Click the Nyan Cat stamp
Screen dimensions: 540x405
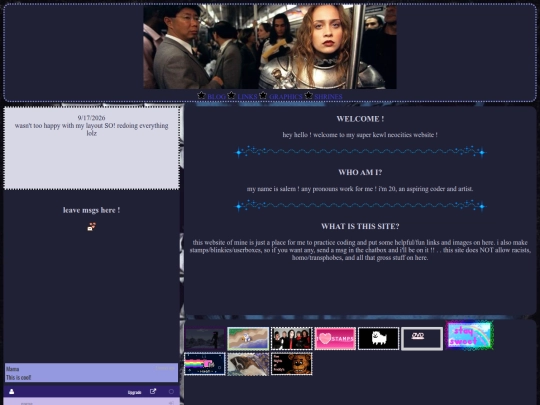coord(205,364)
